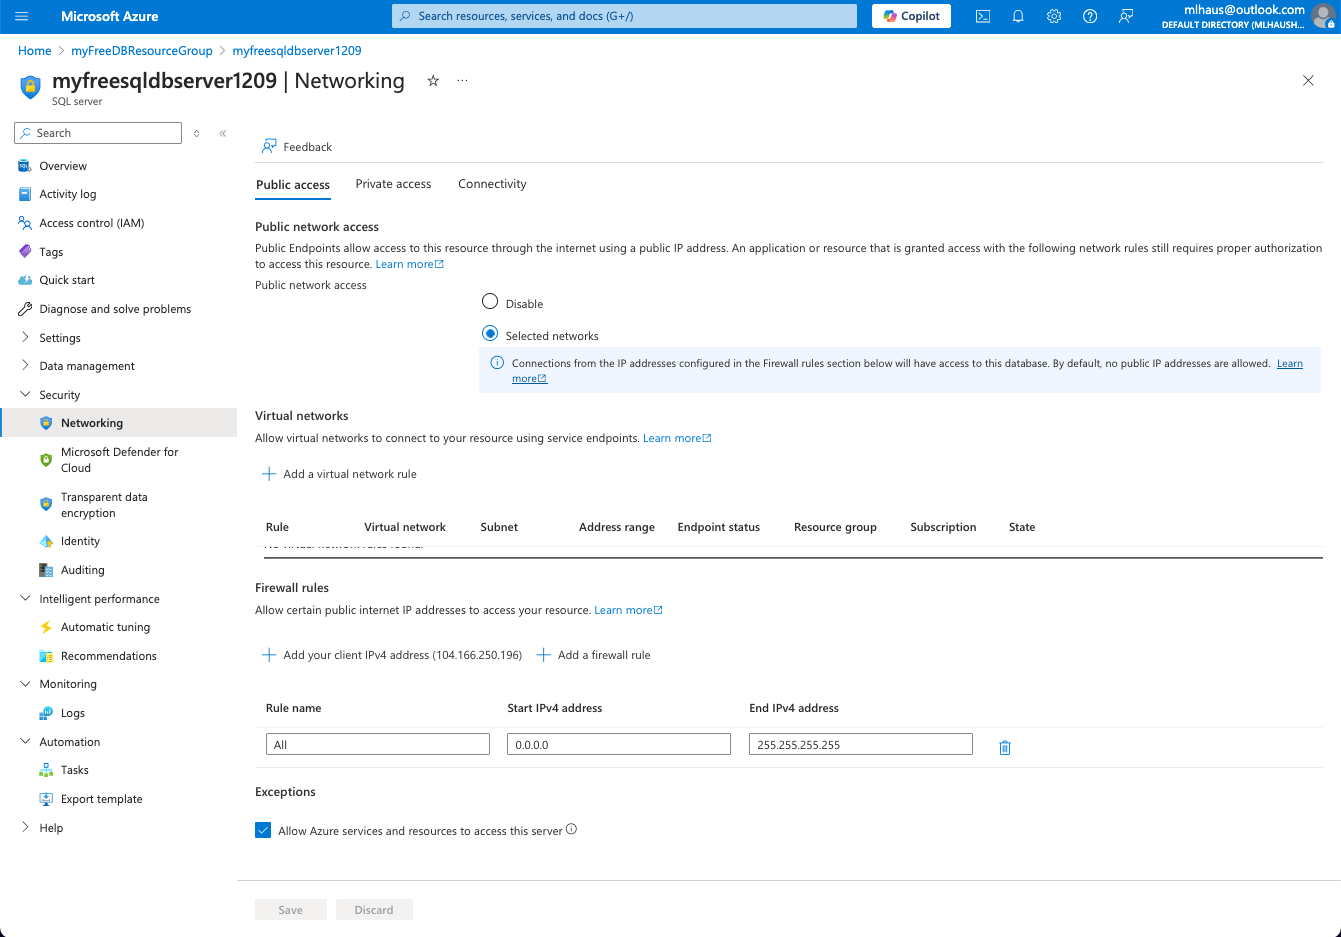Open Logs under Monitoring
1341x937 pixels.
(73, 713)
